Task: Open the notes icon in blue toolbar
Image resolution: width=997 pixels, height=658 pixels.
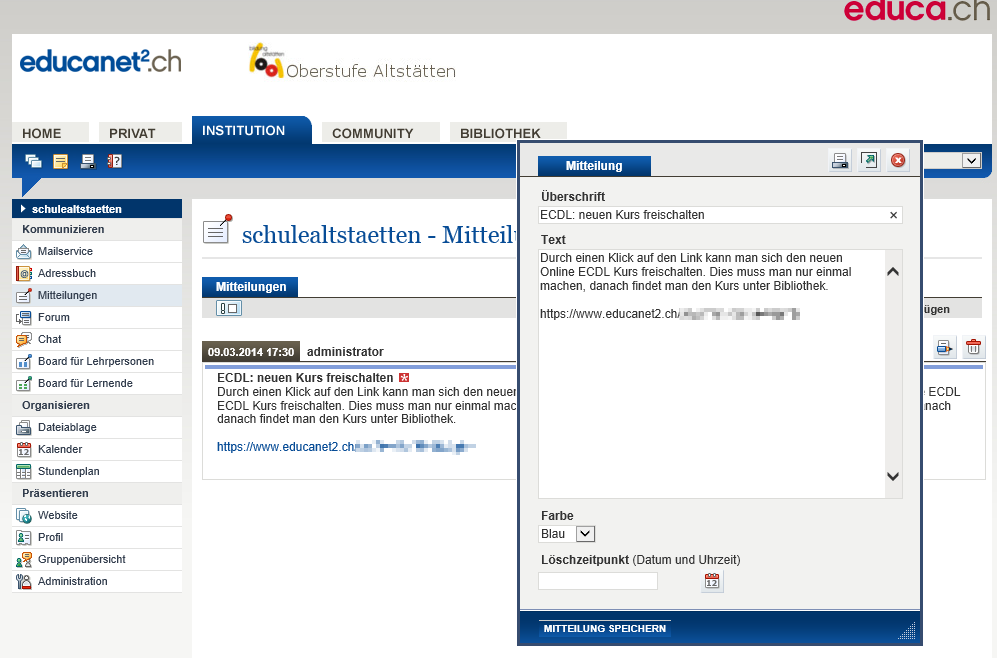Action: point(61,161)
